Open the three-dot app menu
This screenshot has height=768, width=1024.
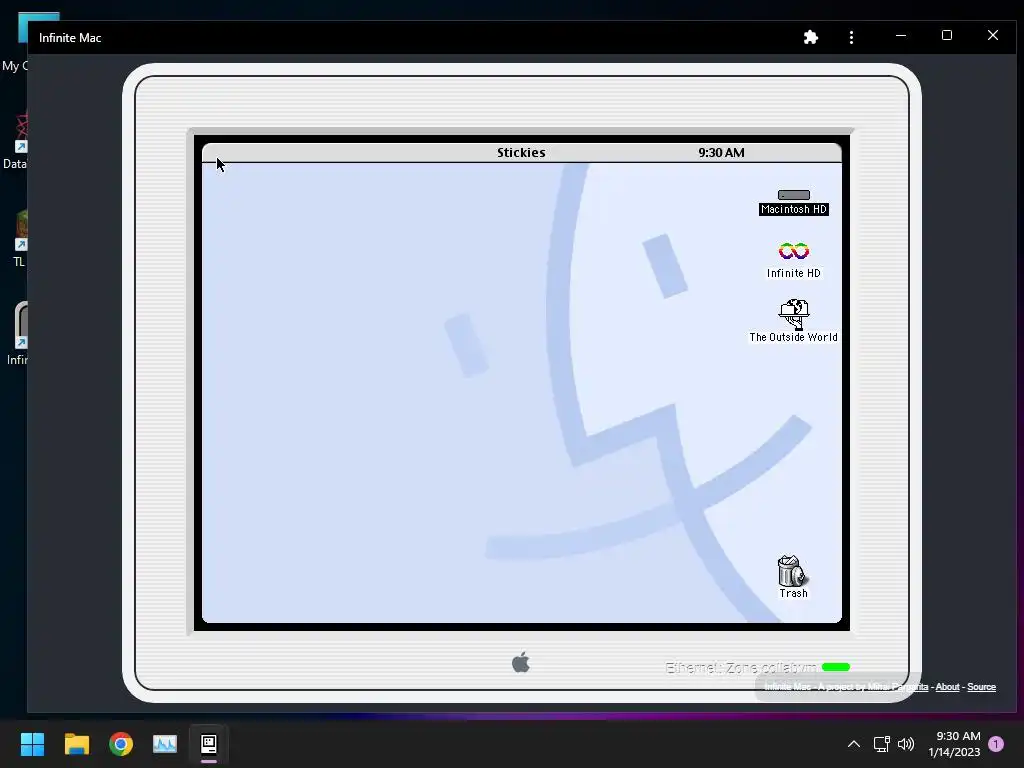point(851,37)
